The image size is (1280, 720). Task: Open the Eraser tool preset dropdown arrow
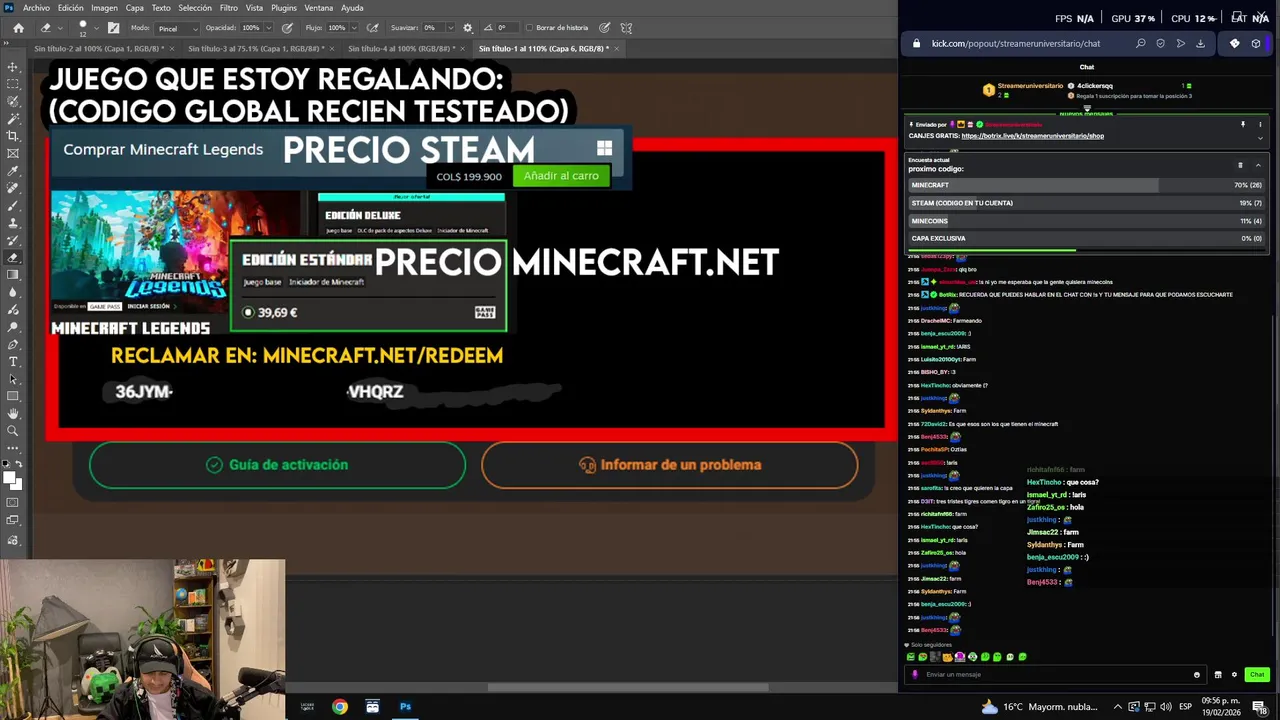pyautogui.click(x=59, y=28)
